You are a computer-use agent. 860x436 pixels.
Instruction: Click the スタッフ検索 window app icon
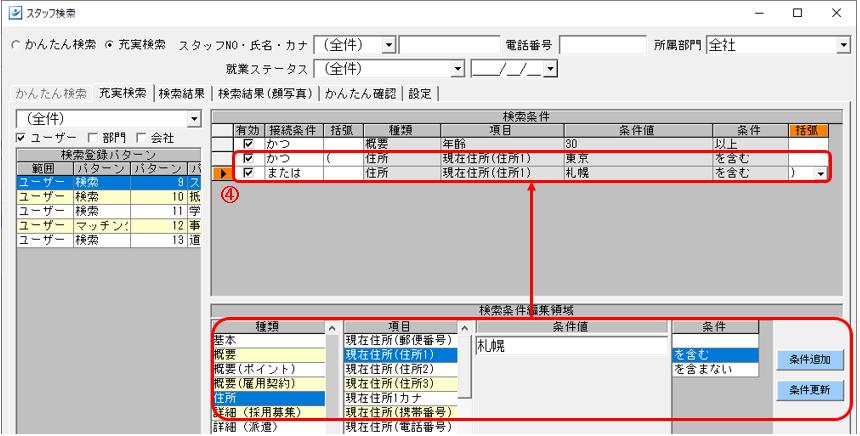tap(13, 13)
